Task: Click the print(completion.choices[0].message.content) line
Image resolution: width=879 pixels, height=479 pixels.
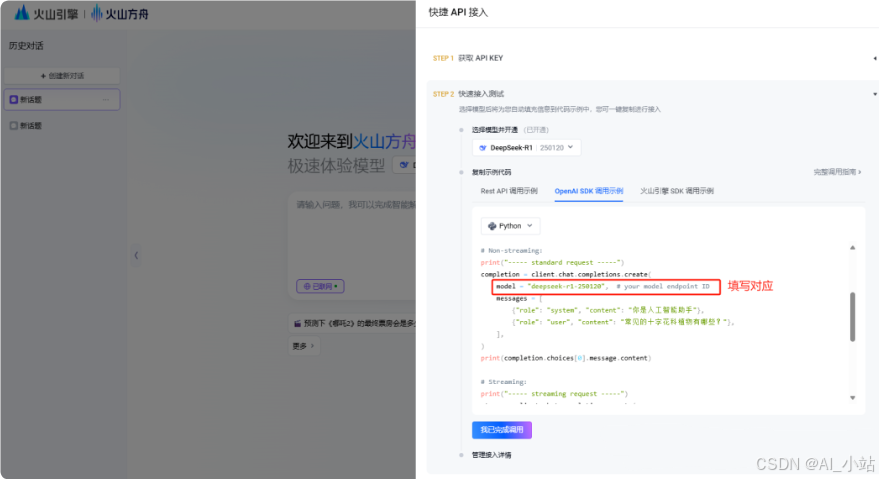Action: click(x=566, y=358)
